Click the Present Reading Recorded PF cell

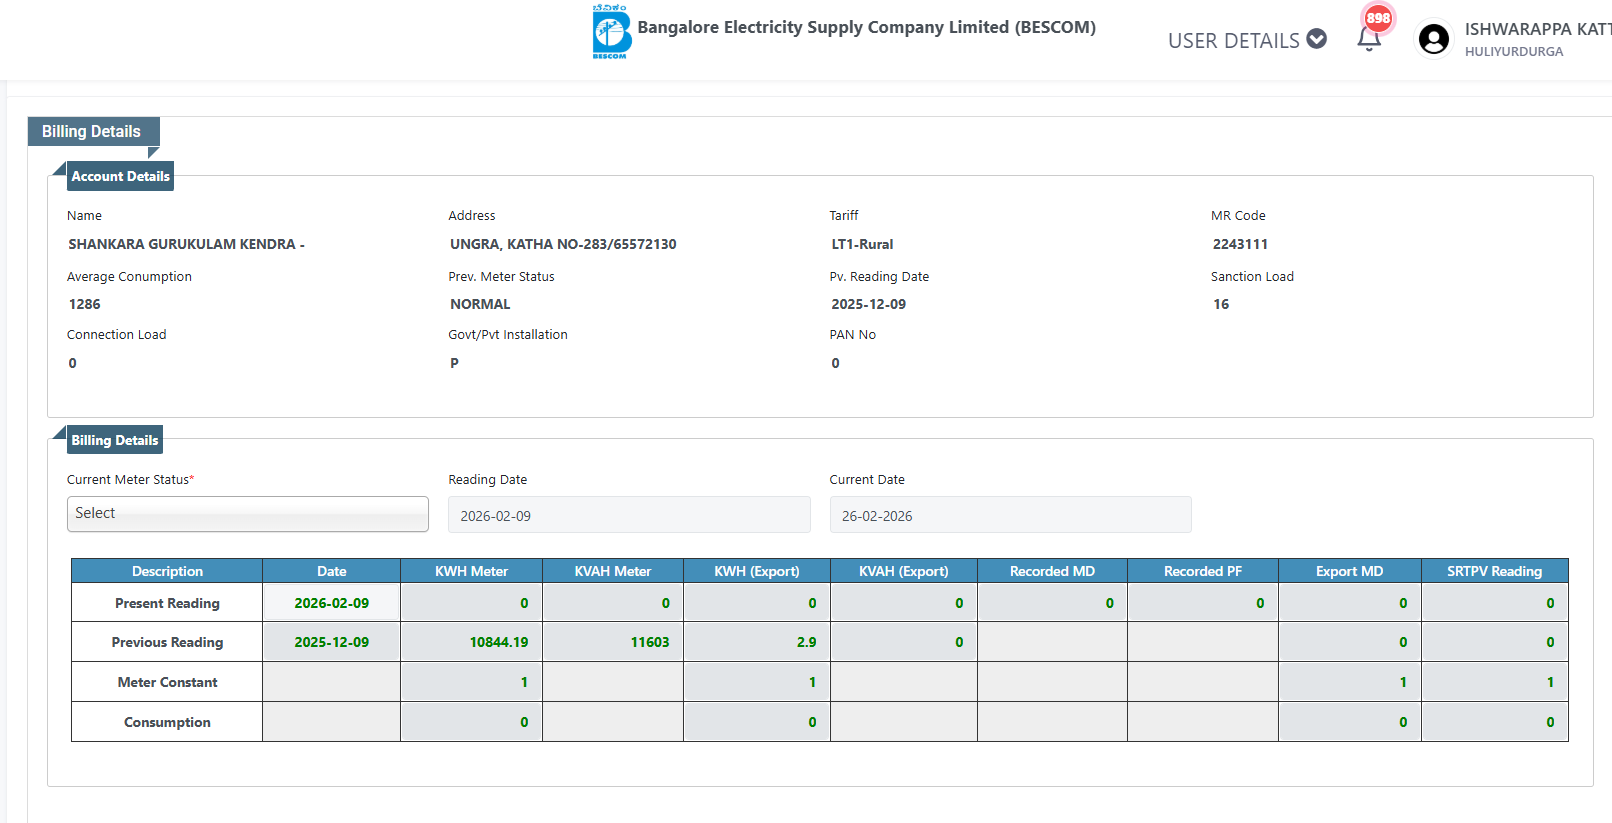pyautogui.click(x=1202, y=603)
